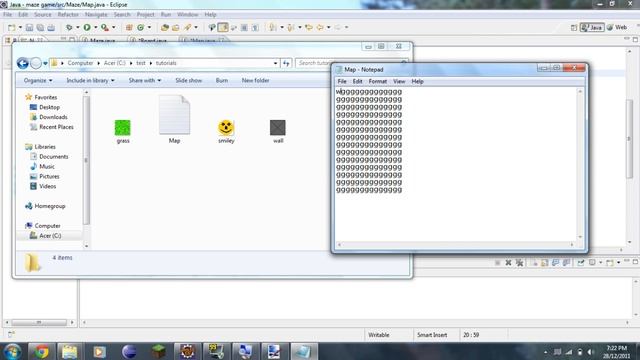640x360 pixels.
Task: Select Acer (C:) drive in navigation pane
Action: 50,236
